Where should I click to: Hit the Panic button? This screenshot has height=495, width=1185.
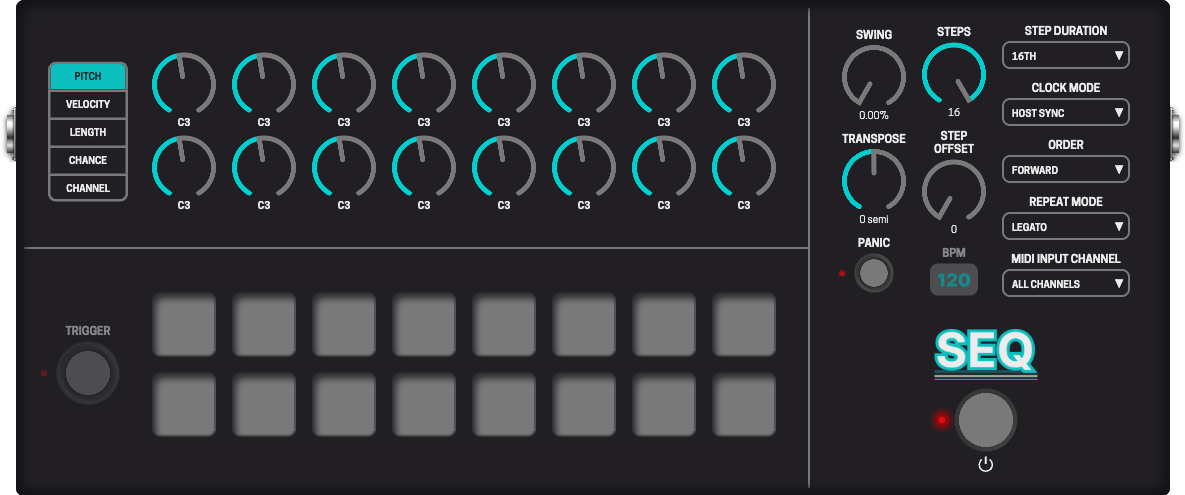click(x=874, y=273)
